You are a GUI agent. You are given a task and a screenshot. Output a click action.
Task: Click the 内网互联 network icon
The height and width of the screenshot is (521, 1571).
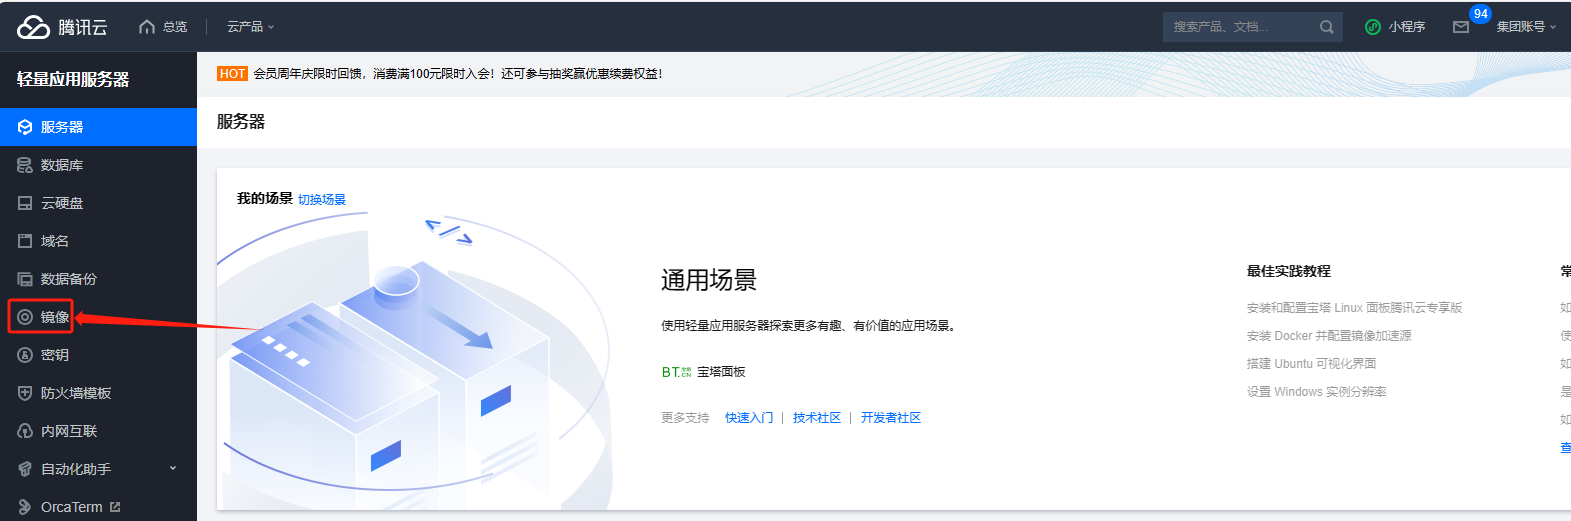coord(25,431)
